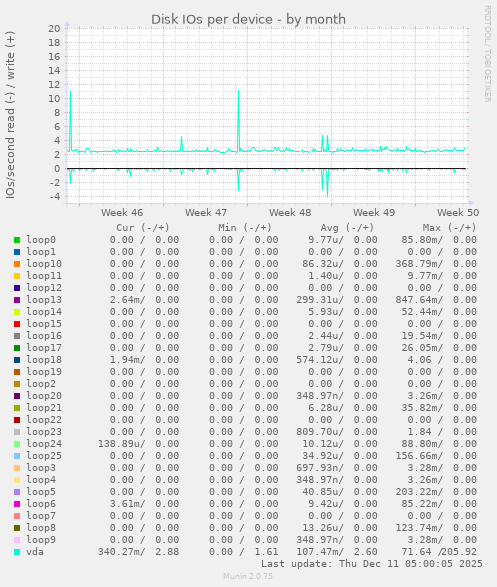Viewport: 497px width, 587px height.
Task: Select the loop9 device label
Action: tap(41, 540)
